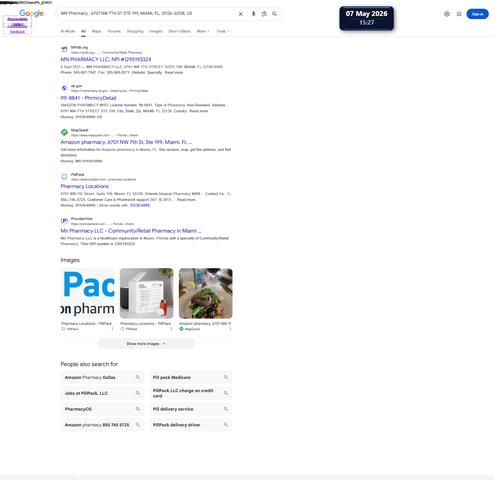Open three-dot menu on second PillPack image
This screenshot has width=500, height=480.
(171, 329)
